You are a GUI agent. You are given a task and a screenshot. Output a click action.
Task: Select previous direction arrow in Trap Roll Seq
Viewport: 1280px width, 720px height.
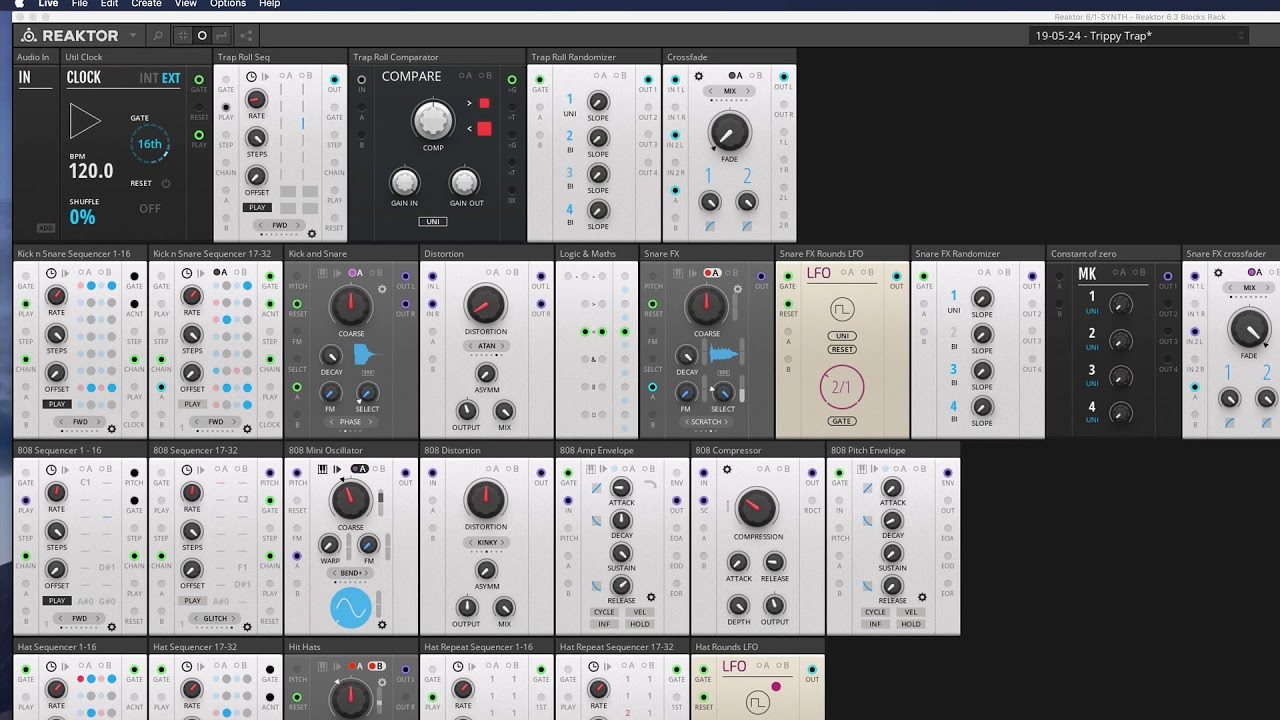click(x=259, y=225)
